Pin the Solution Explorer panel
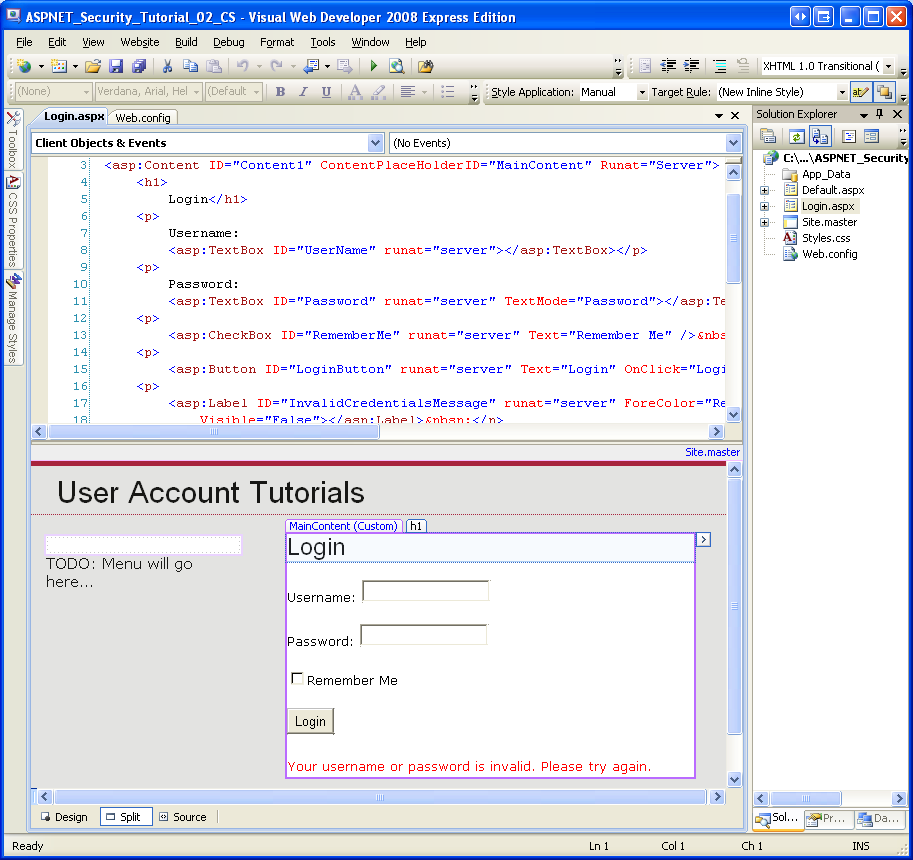Screen dimensions: 913x860 click(x=880, y=114)
